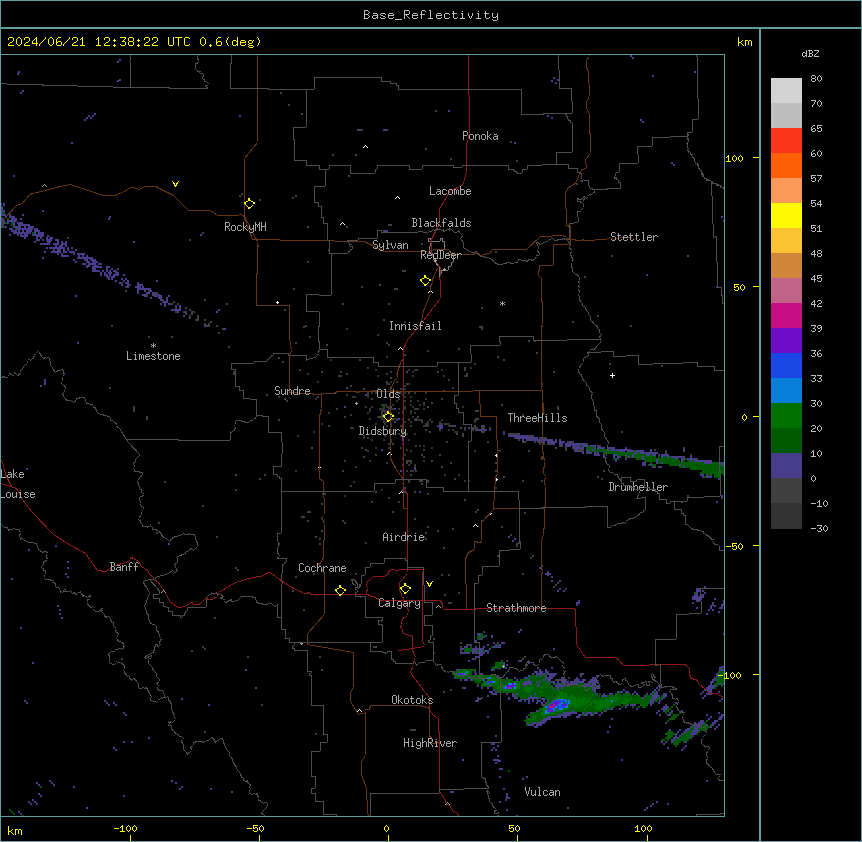Click the Calgary city label
862x842 pixels.
(x=399, y=603)
